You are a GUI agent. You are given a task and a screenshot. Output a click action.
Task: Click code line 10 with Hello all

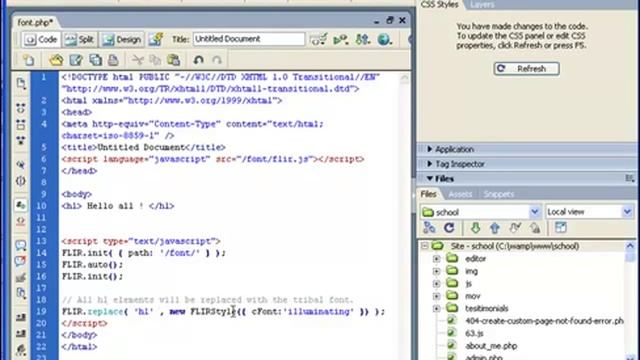118,206
